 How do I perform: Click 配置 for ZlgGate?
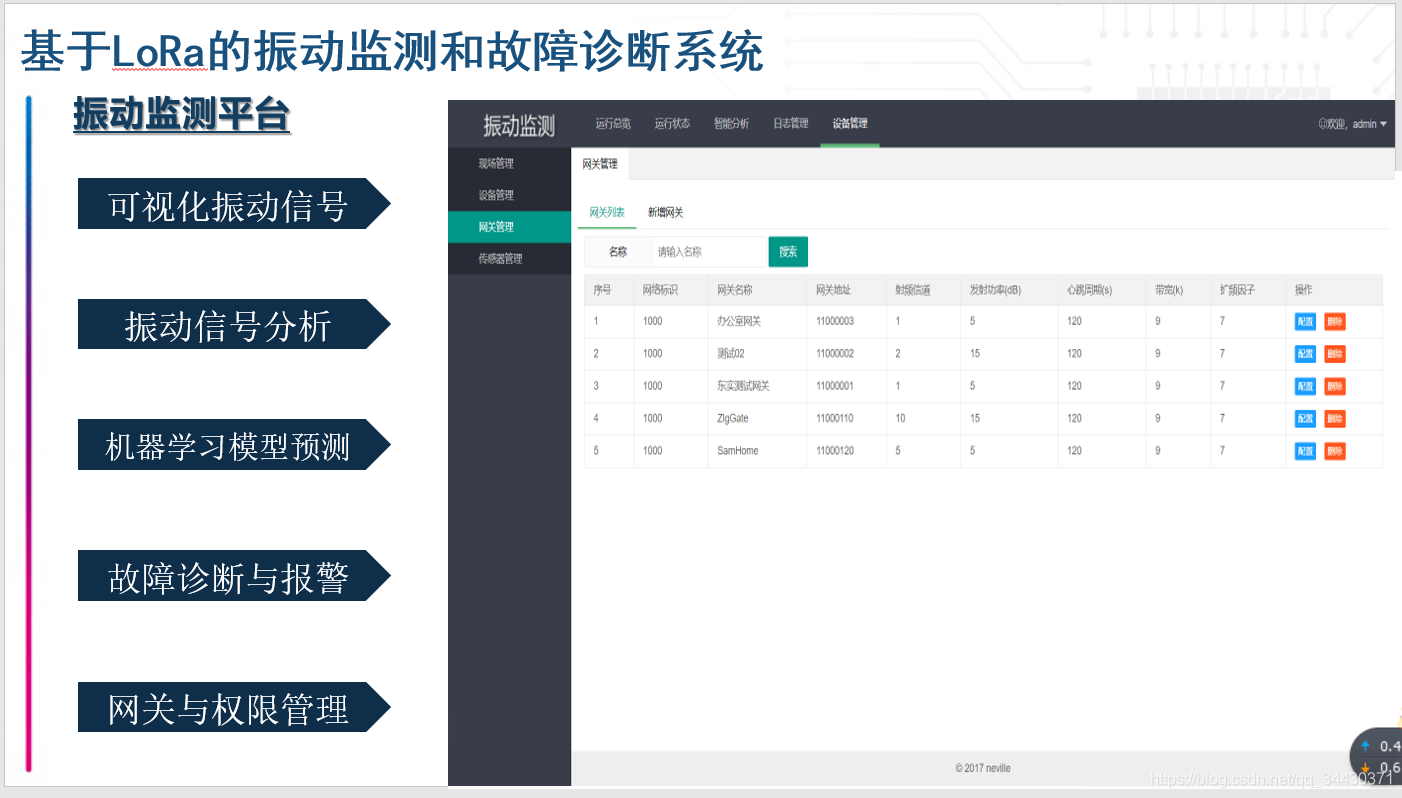pyautogui.click(x=1305, y=419)
